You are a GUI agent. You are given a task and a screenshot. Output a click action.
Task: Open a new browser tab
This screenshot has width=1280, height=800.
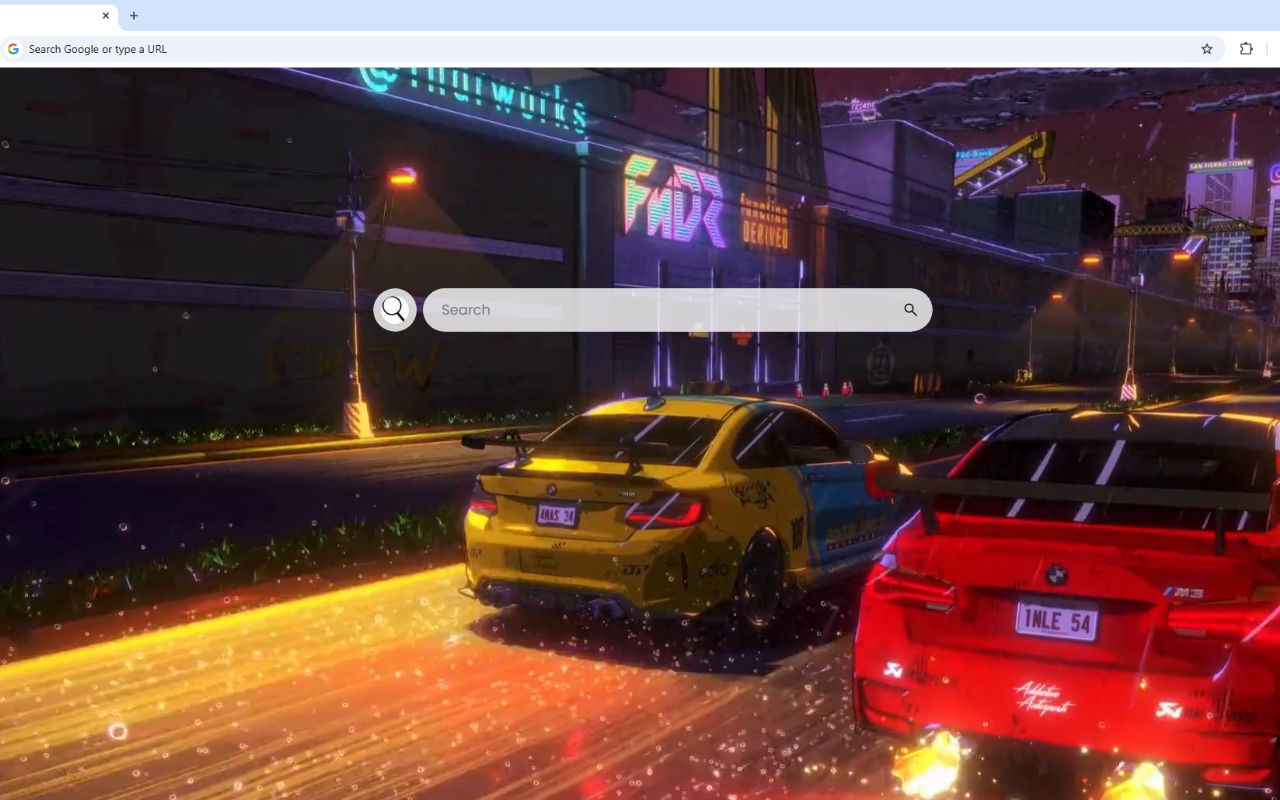coord(134,16)
